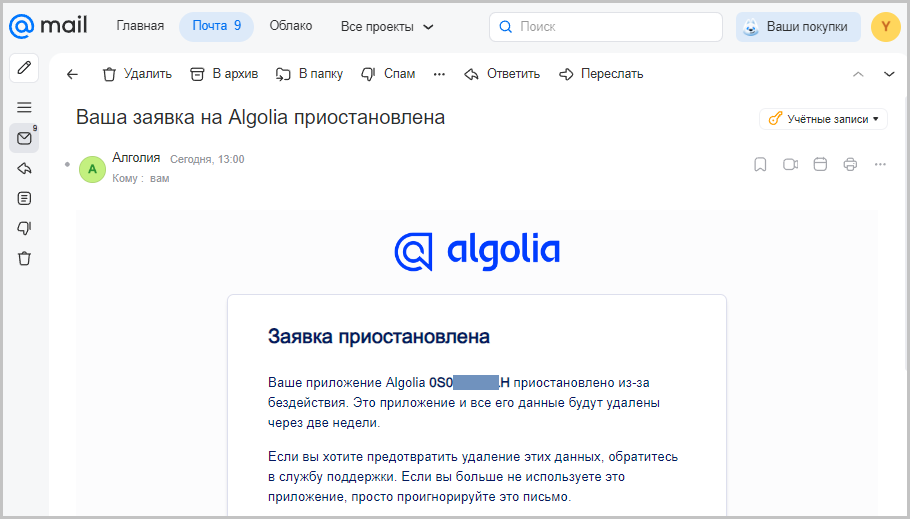Image resolution: width=910 pixels, height=519 pixels.
Task: Click the Удалить delete button
Action: click(x=137, y=74)
